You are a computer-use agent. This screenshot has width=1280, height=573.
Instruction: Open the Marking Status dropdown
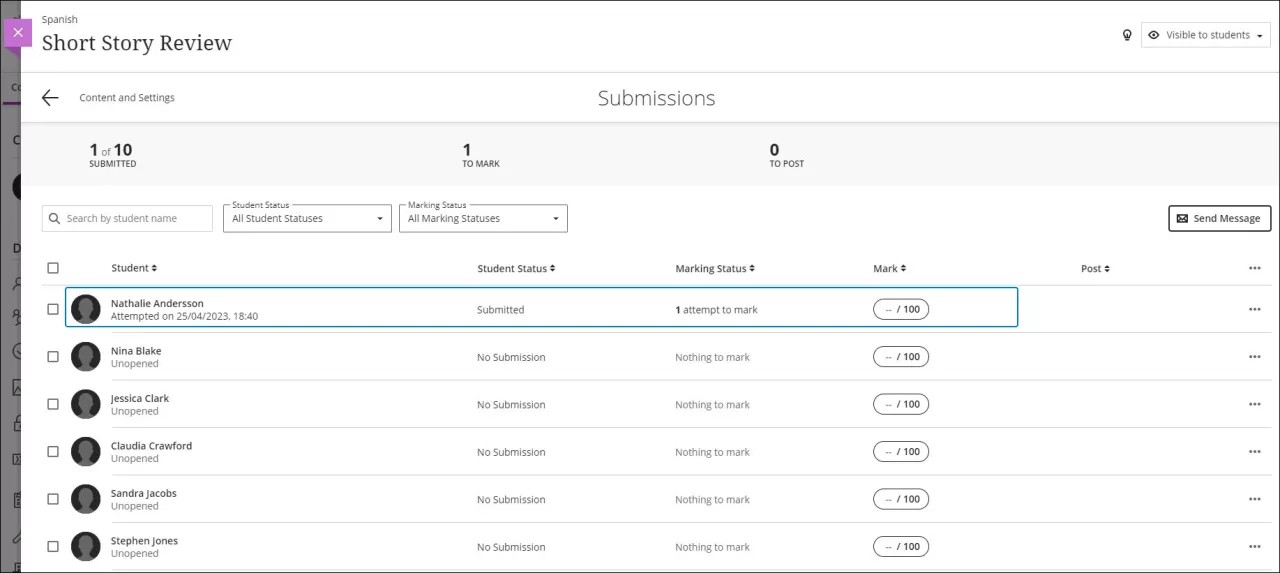[x=483, y=219]
